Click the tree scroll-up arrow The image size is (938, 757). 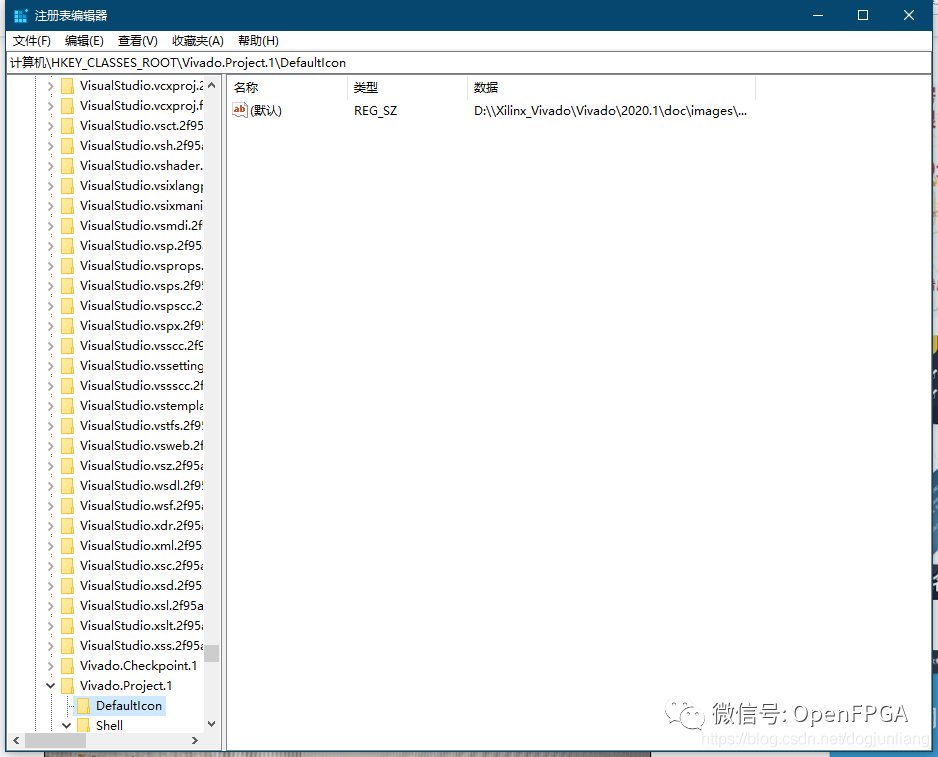(x=212, y=86)
